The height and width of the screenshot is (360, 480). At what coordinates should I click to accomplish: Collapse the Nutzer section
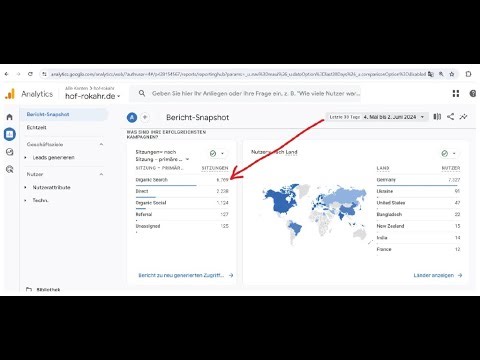pos(101,174)
